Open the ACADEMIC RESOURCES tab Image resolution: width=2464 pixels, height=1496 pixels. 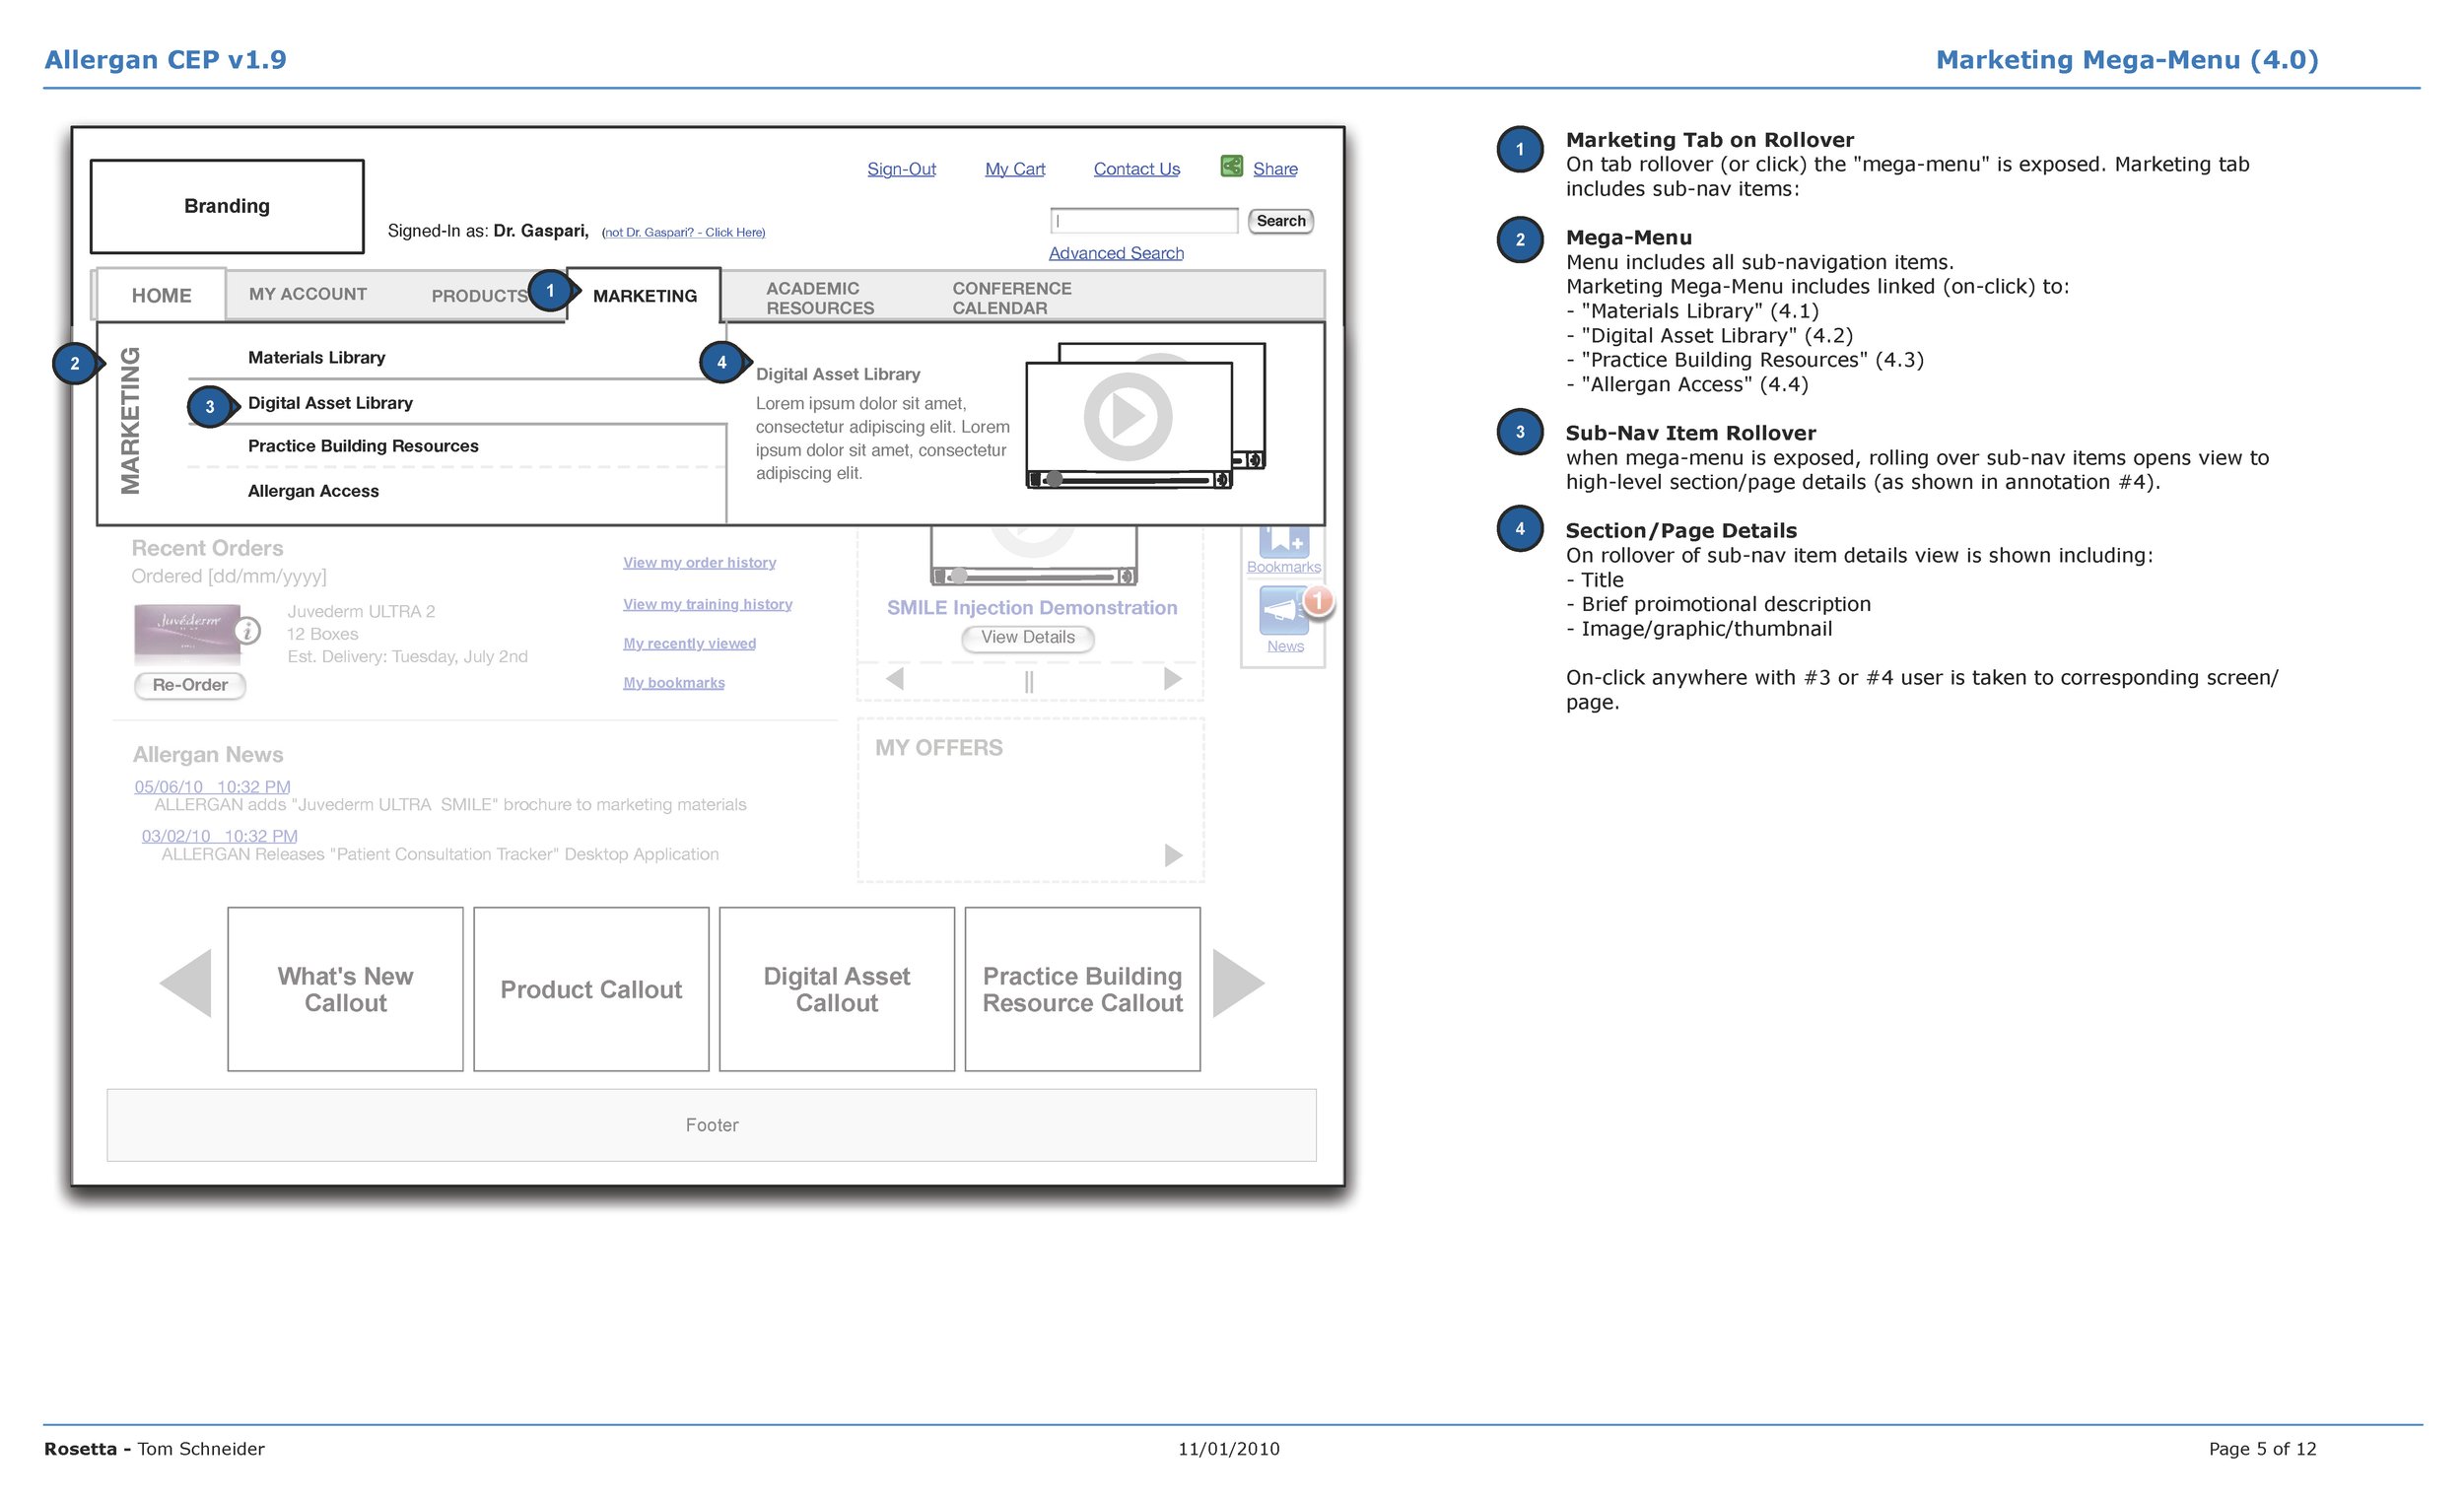pyautogui.click(x=820, y=298)
